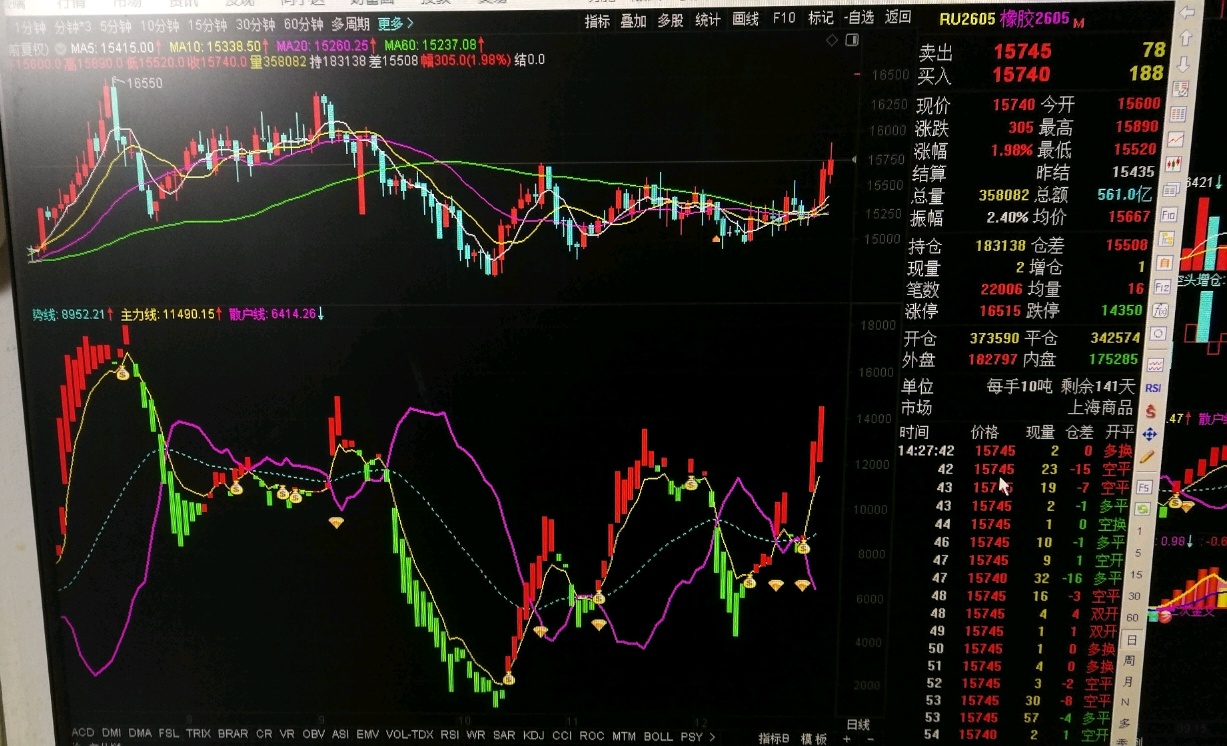Click the line-chart icon in right toolbar
Screen dimensions: 1227x746
tap(1175, 139)
